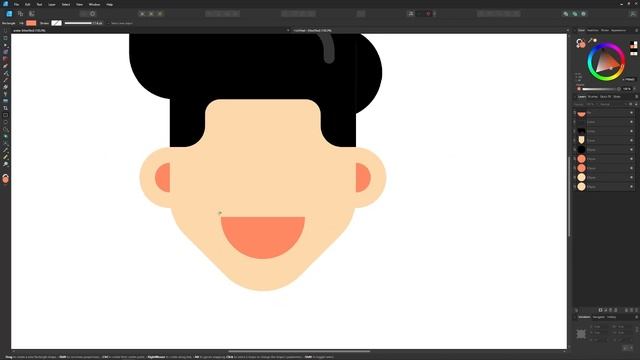Click the stroke width slider in context toolbar
The width and height of the screenshot is (640, 360).
pos(78,23)
